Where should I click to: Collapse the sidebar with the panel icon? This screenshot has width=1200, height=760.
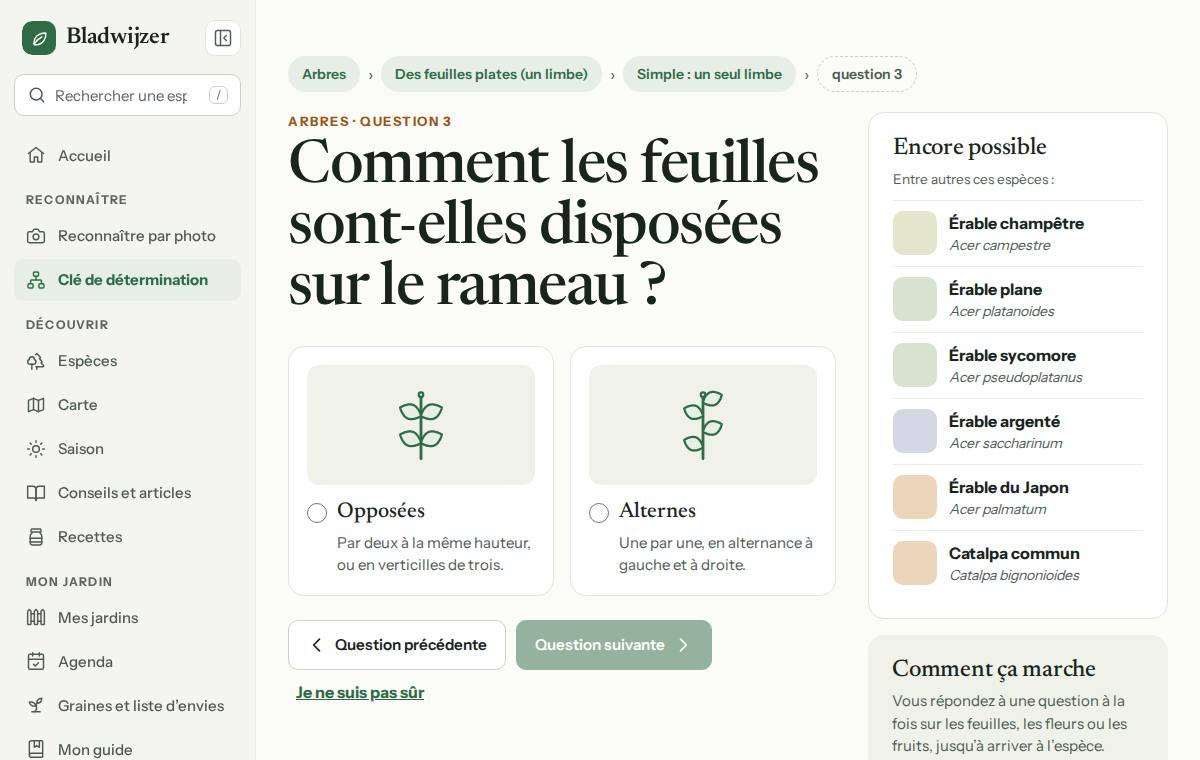(x=223, y=38)
